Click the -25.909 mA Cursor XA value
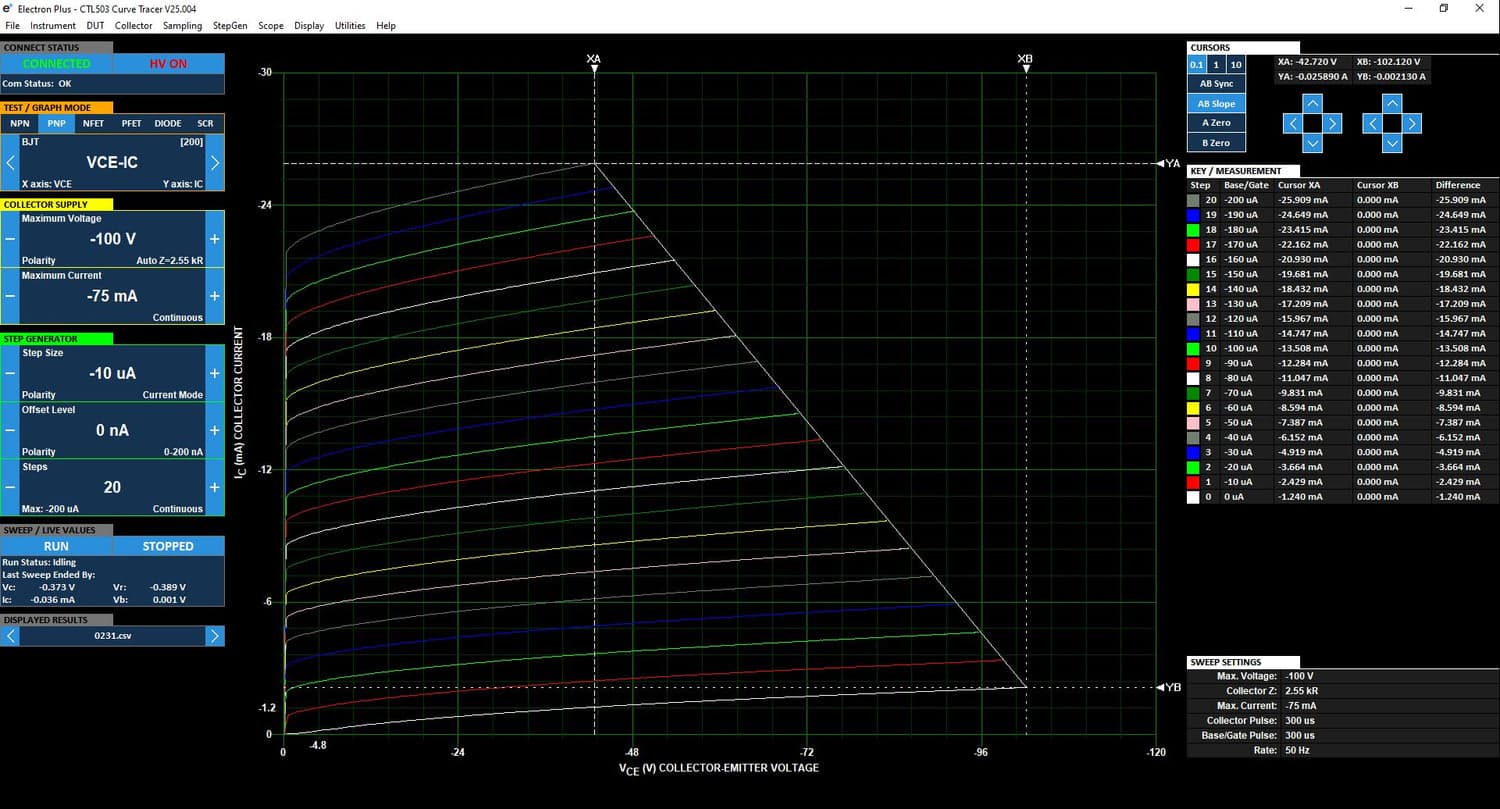 pos(1304,200)
